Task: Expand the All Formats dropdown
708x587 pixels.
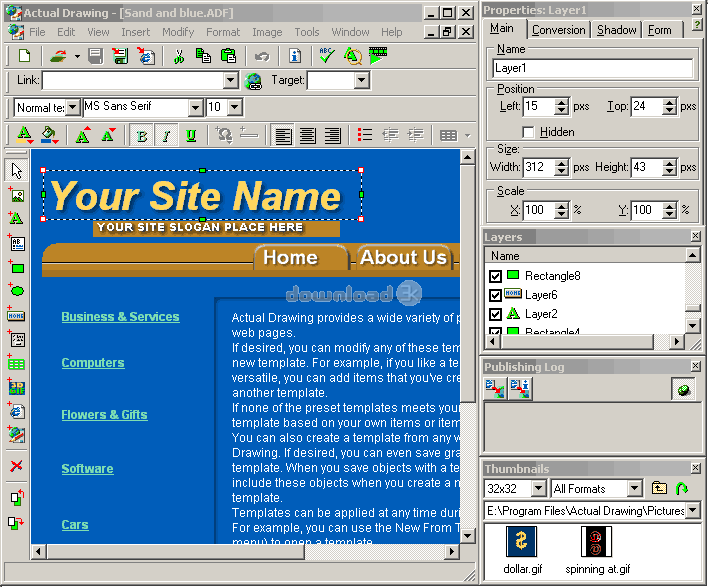Action: [x=634, y=489]
